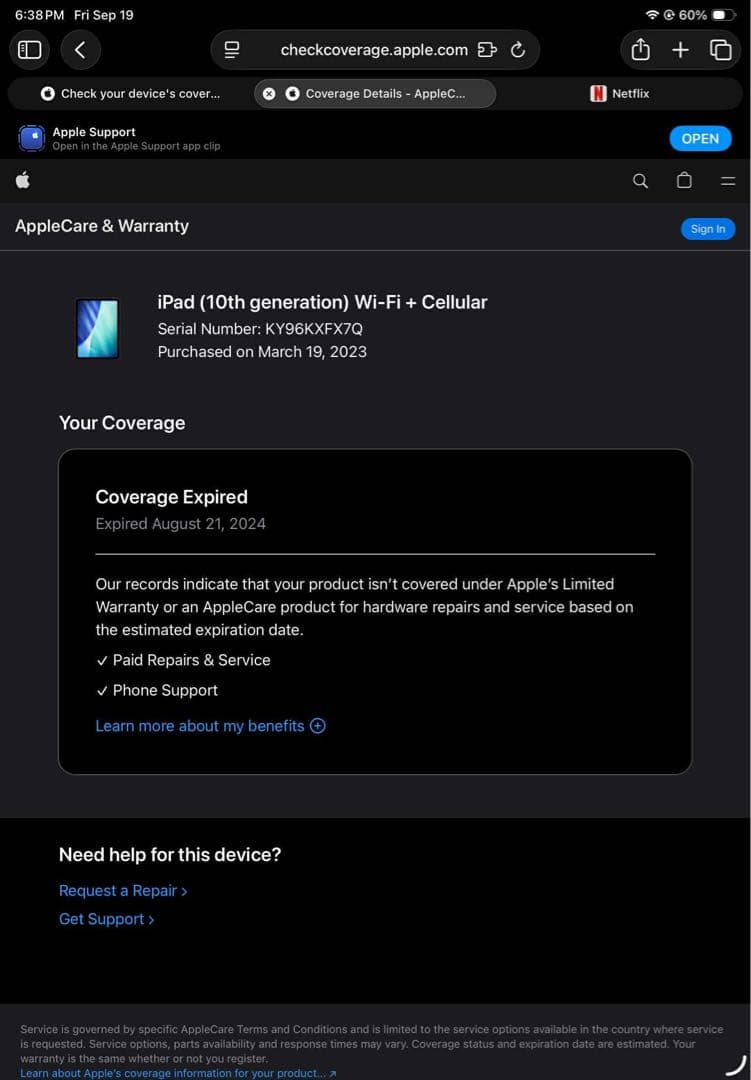The height and width of the screenshot is (1080, 751).
Task: Close the Coverage Details tab
Action: click(x=268, y=93)
